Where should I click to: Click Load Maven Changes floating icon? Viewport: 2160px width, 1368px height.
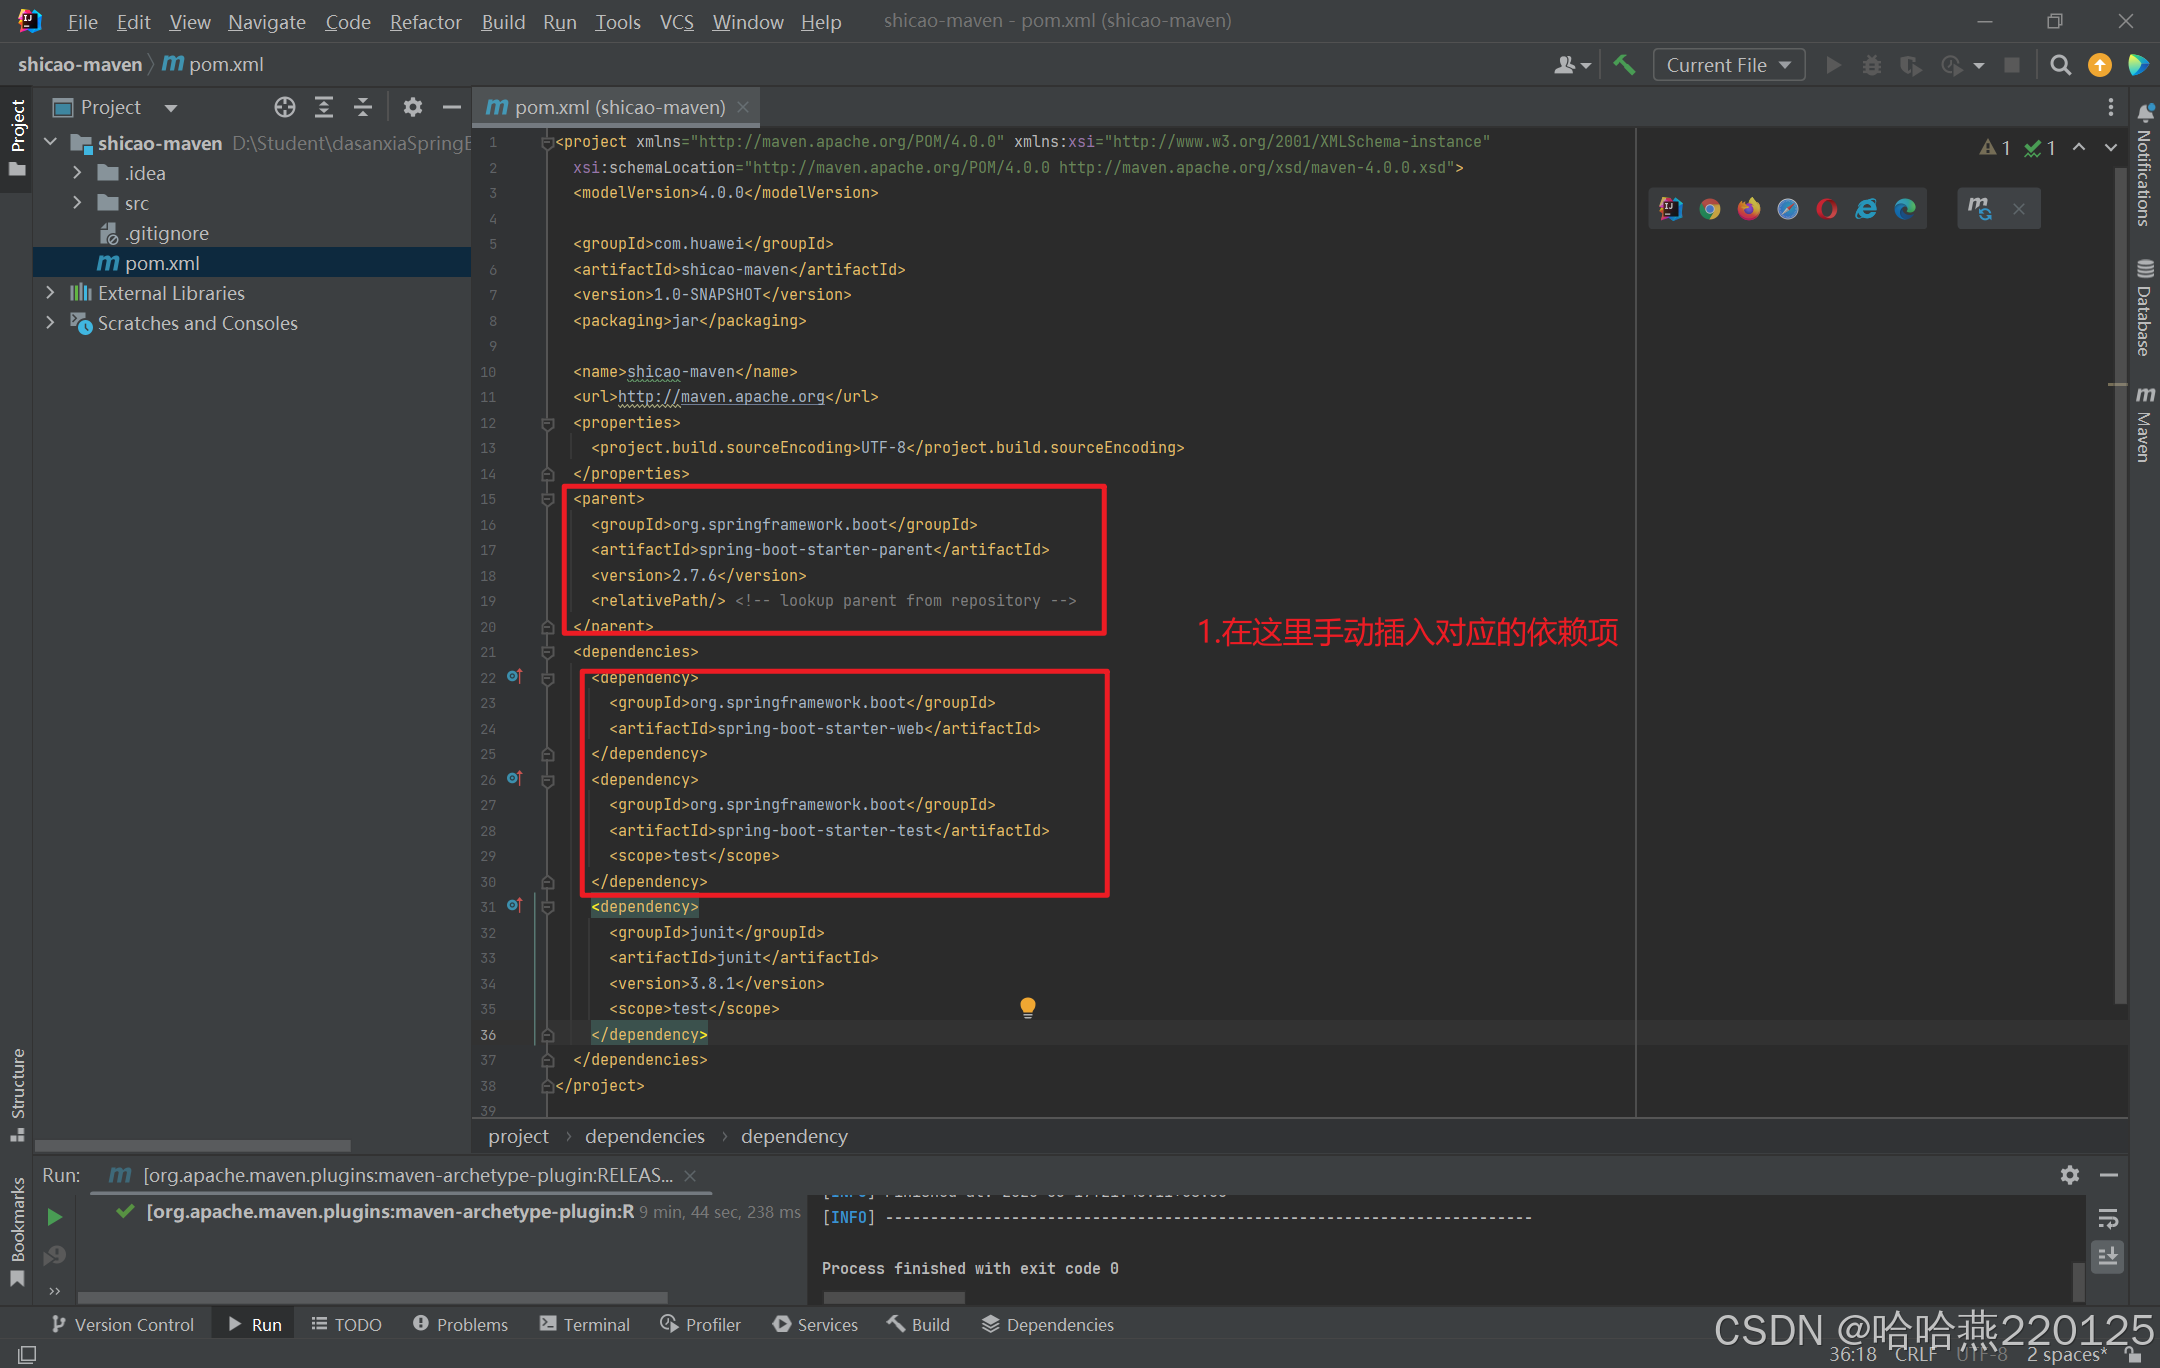[1979, 208]
